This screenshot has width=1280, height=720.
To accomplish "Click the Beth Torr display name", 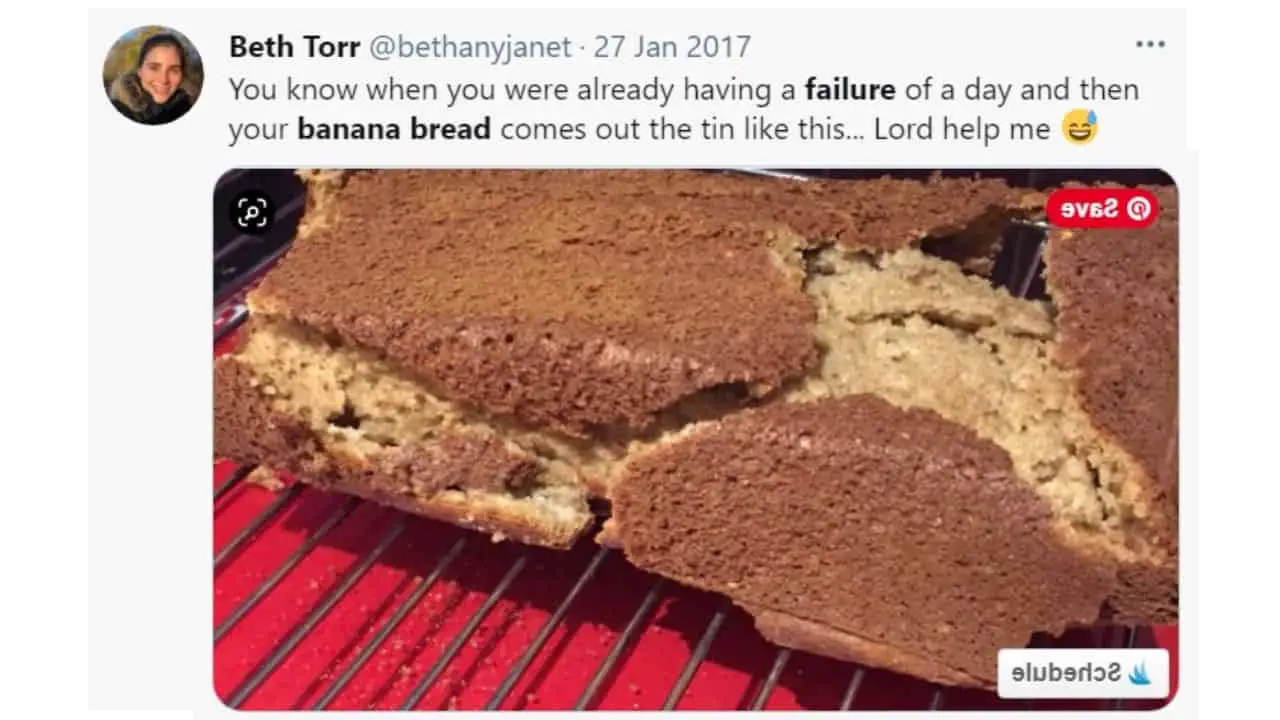I will [295, 46].
